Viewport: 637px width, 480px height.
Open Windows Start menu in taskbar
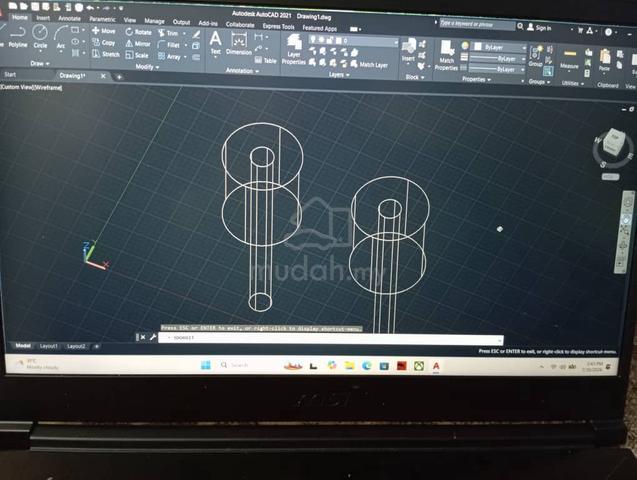pyautogui.click(x=206, y=365)
